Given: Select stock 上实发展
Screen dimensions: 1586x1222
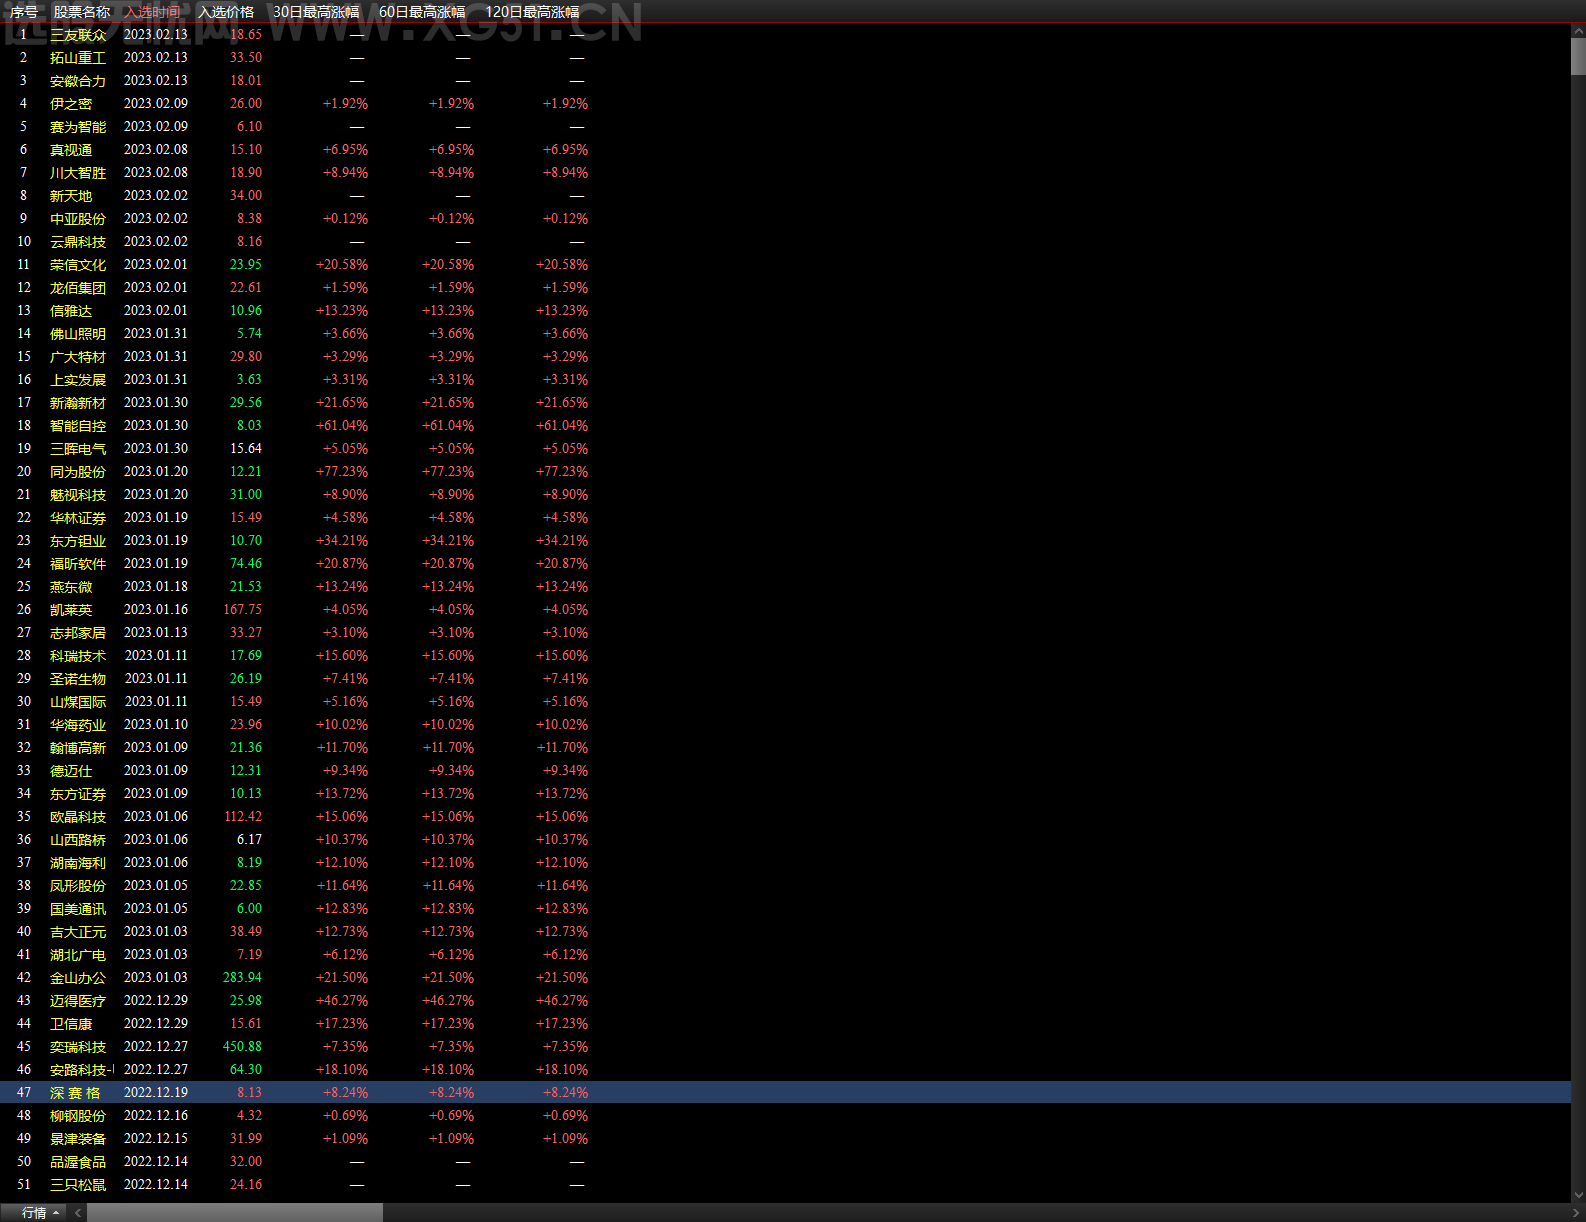Looking at the screenshot, I should (78, 380).
